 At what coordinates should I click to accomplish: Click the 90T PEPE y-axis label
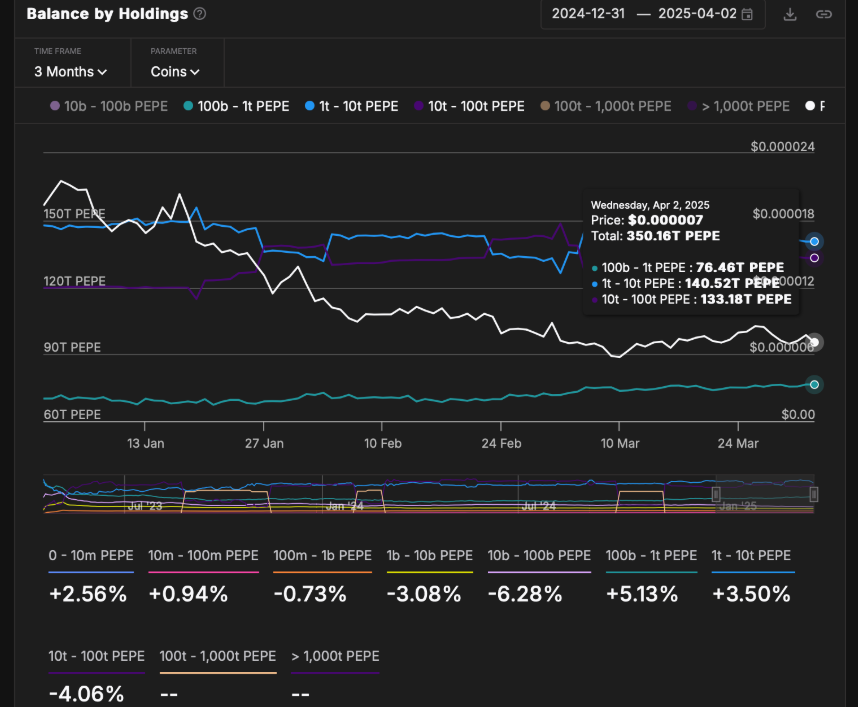point(72,347)
